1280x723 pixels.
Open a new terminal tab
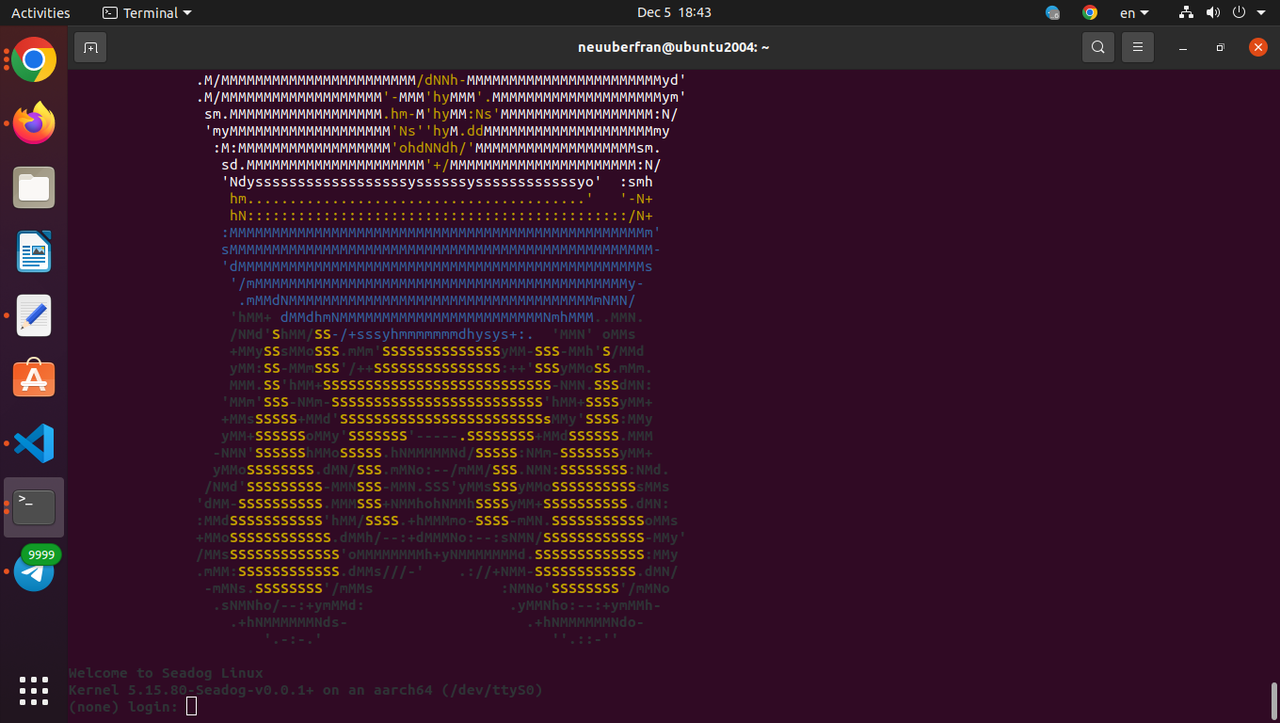tap(90, 47)
